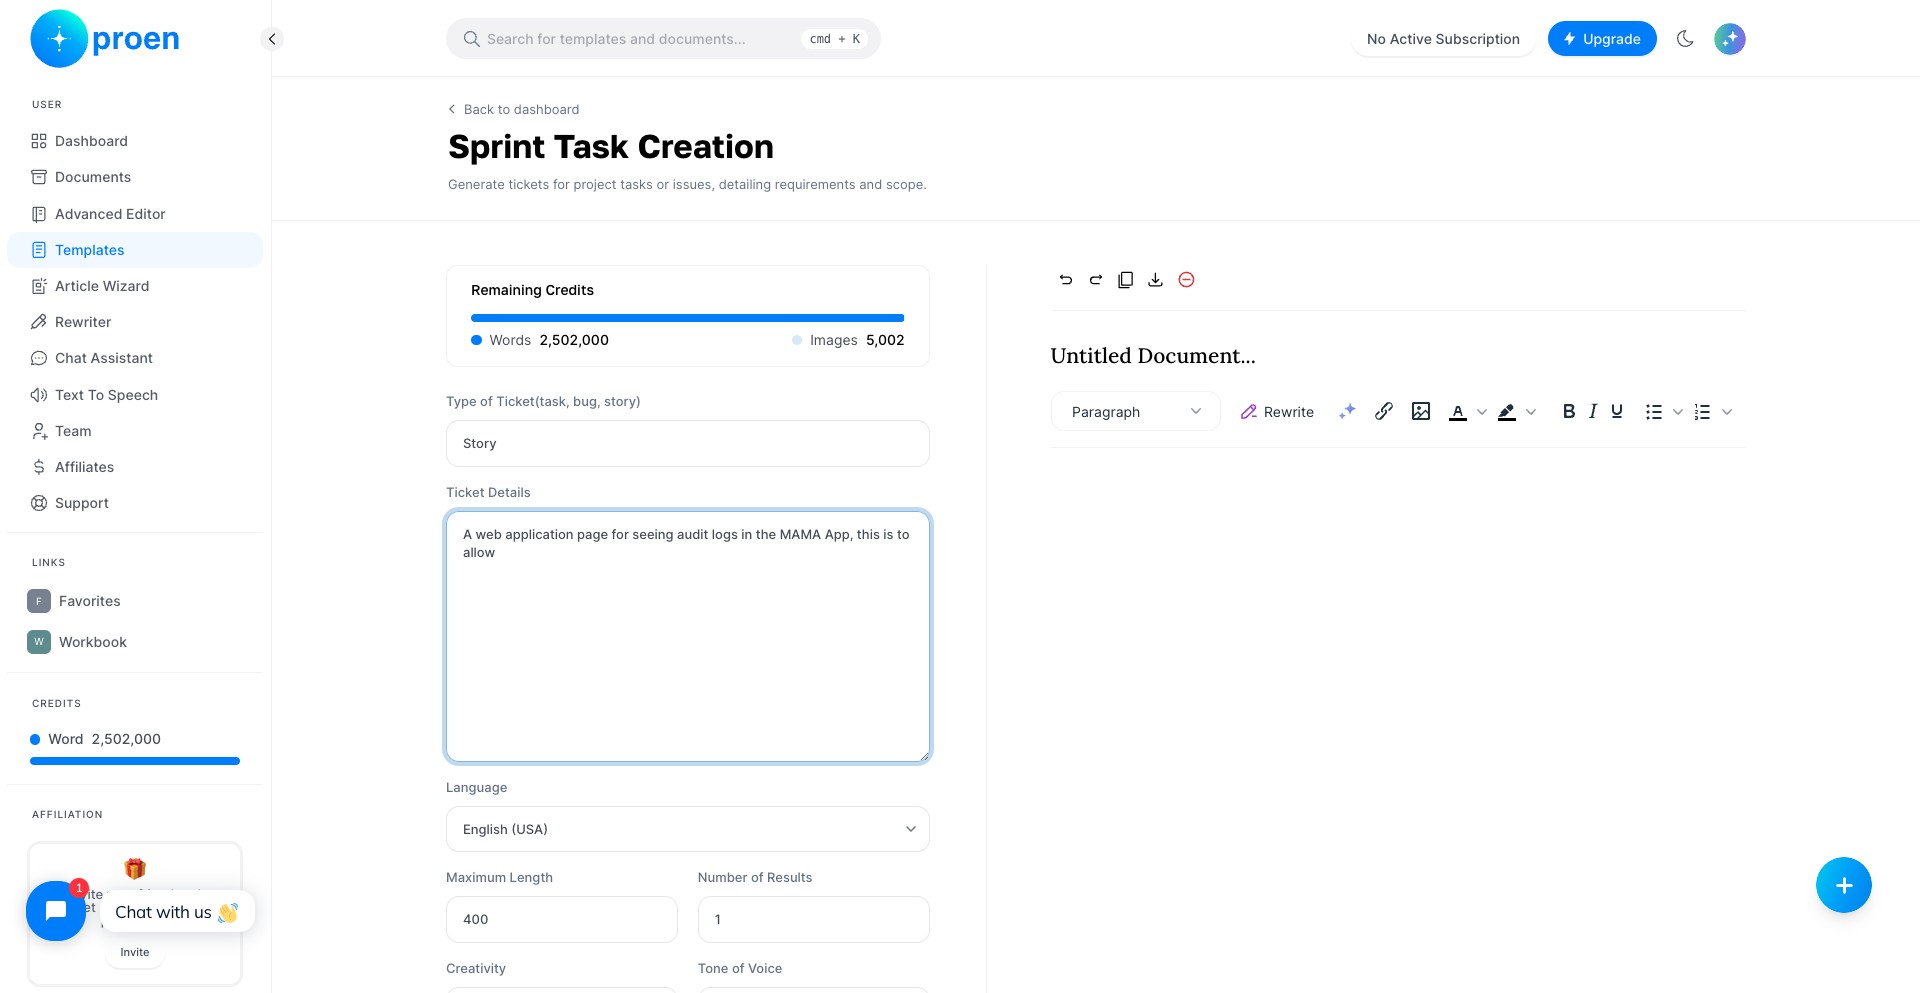Open Chat Assistant from the sidebar
1920x993 pixels.
click(135, 358)
